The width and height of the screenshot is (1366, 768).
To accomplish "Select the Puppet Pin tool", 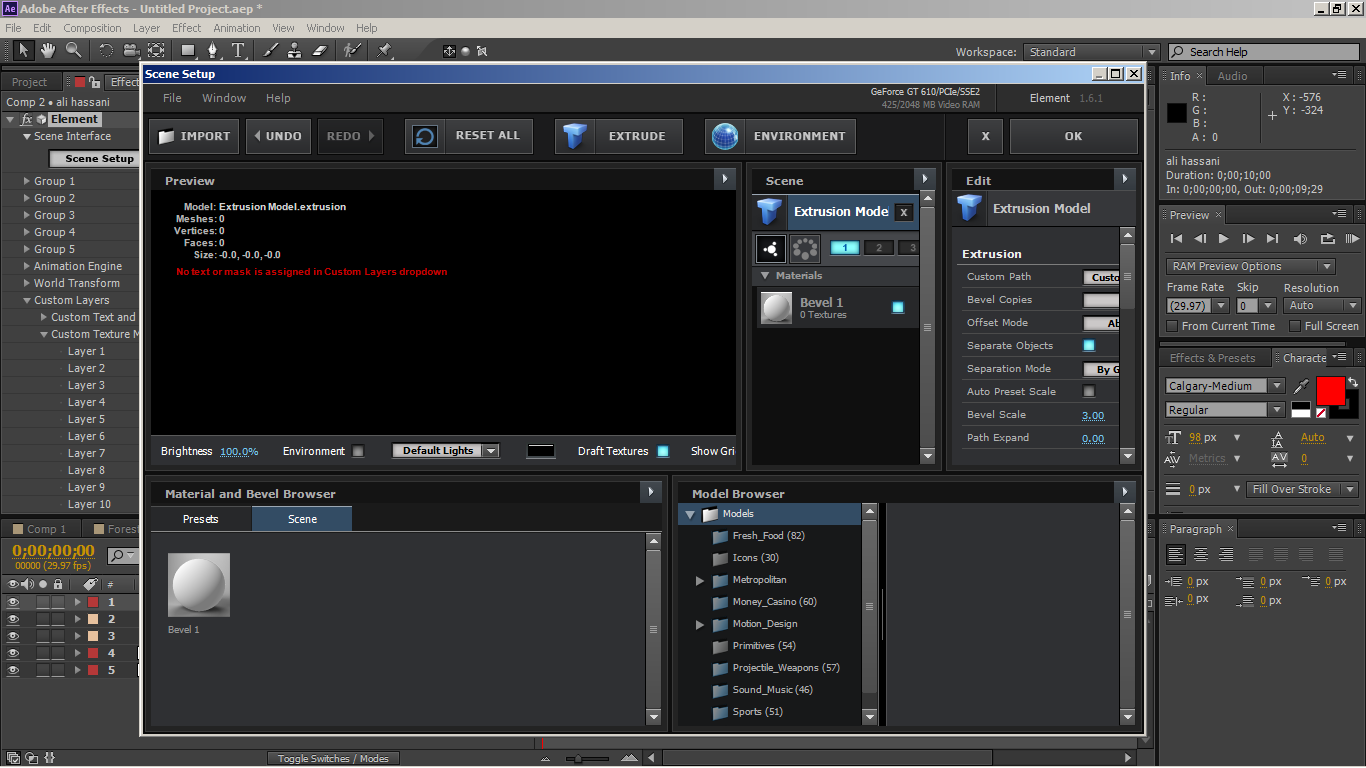I will [384, 50].
